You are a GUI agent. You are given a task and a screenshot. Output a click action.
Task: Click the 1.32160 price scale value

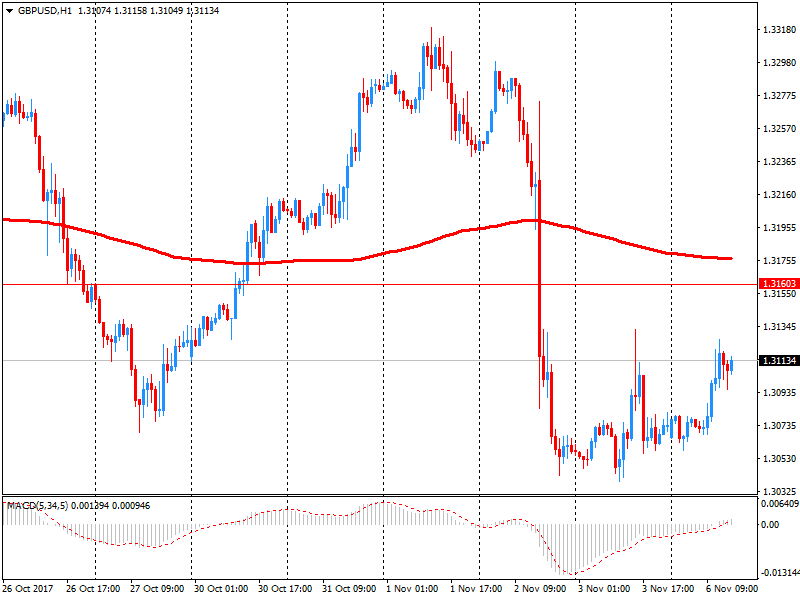(x=779, y=194)
